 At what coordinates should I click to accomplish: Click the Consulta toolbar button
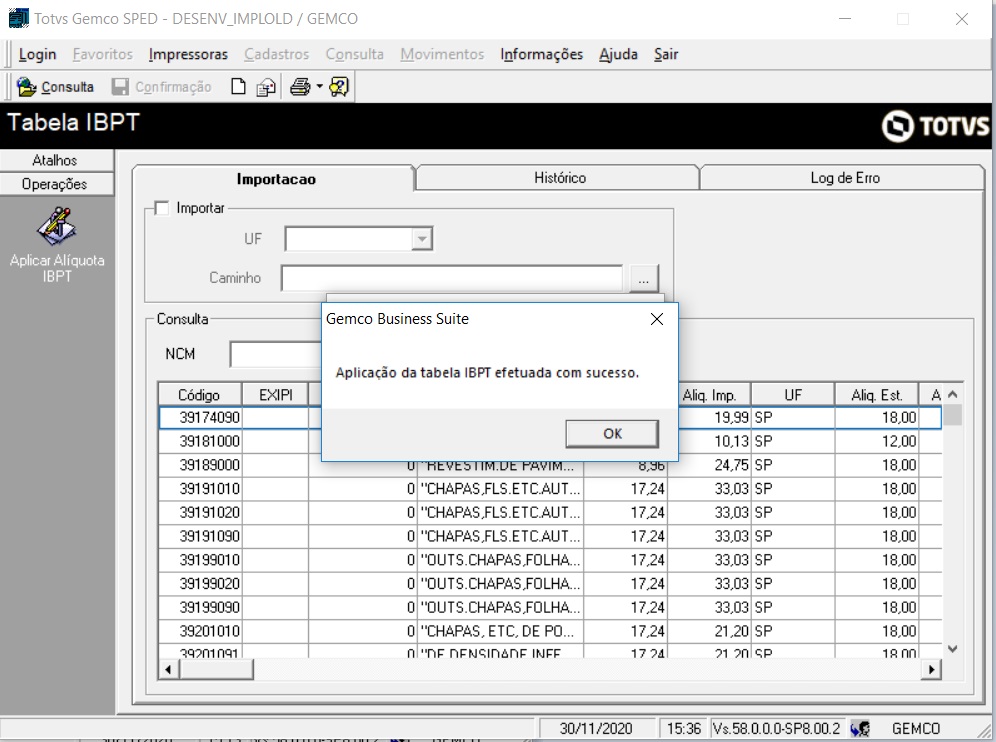click(x=55, y=87)
